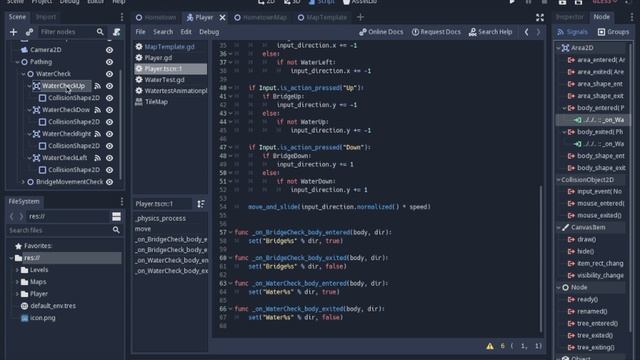
Task: Jump to _physics_process in methods list
Action: click(x=161, y=218)
